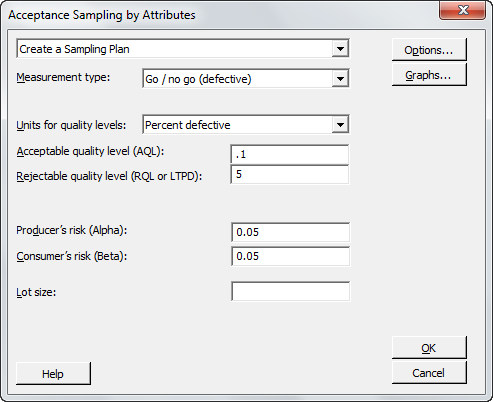Cancel the Acceptance Sampling dialog
This screenshot has height=402, width=493.
429,373
